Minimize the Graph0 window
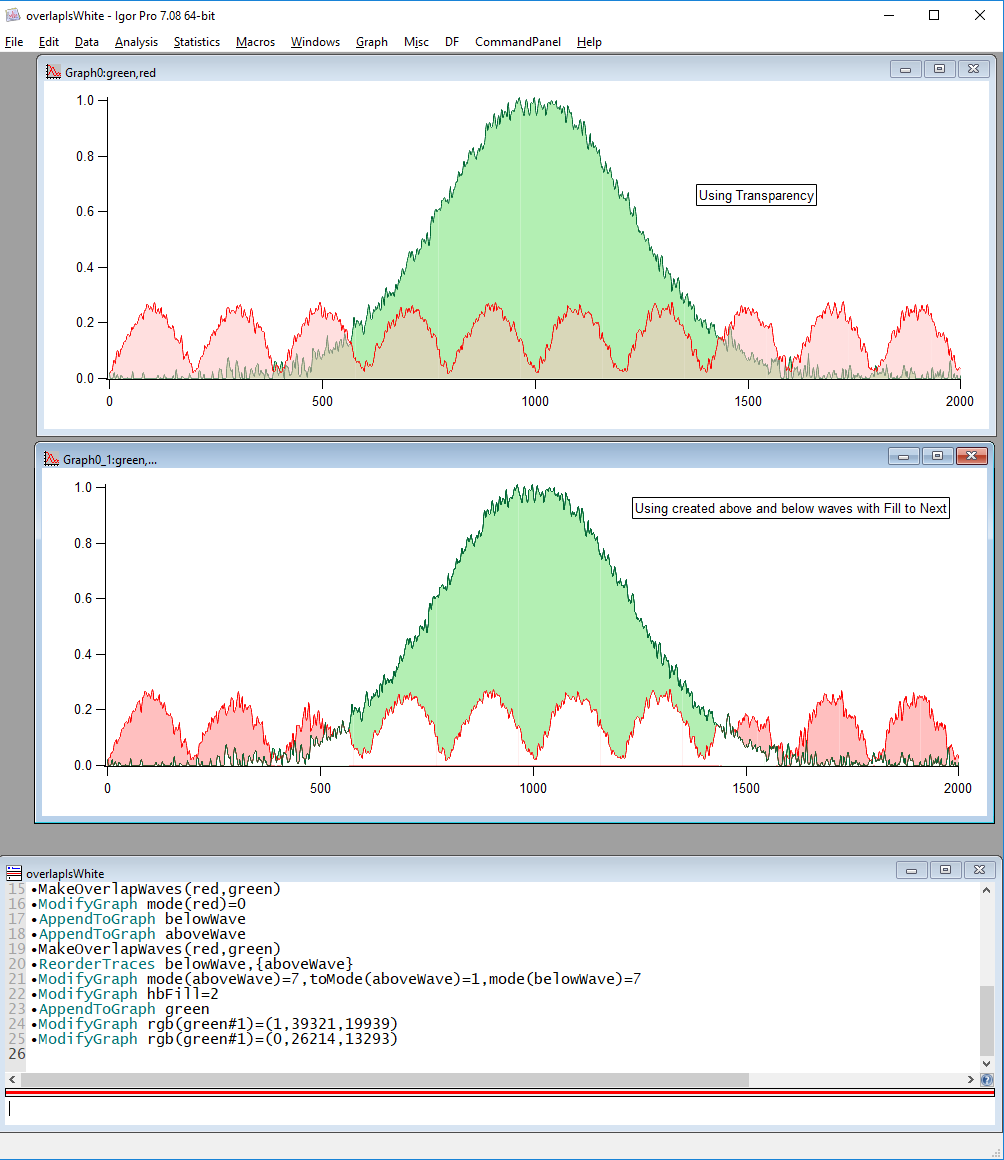Image resolution: width=1004 pixels, height=1160 pixels. click(x=904, y=69)
